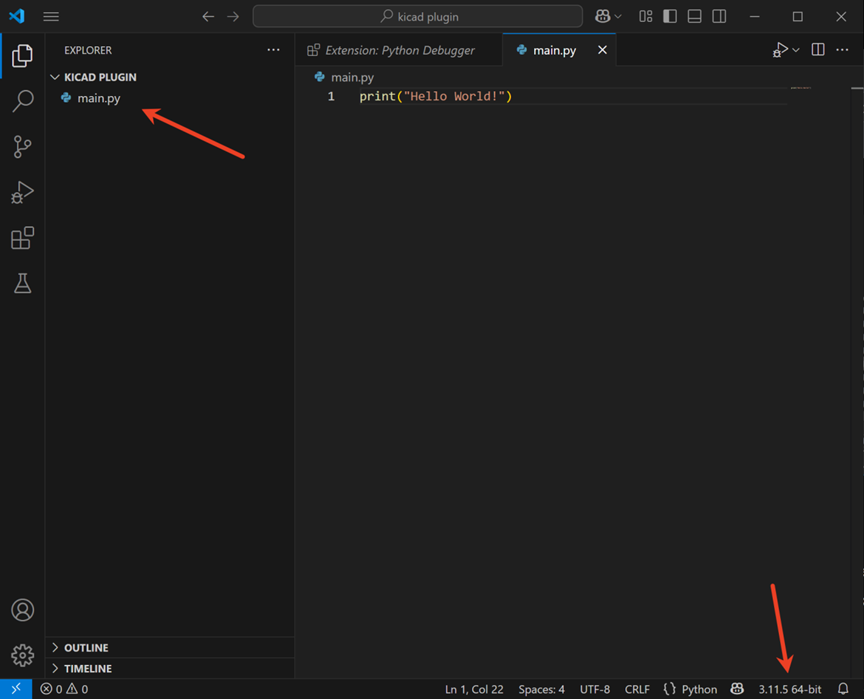This screenshot has width=864, height=699.
Task: Go forward with the right arrow
Action: (233, 17)
